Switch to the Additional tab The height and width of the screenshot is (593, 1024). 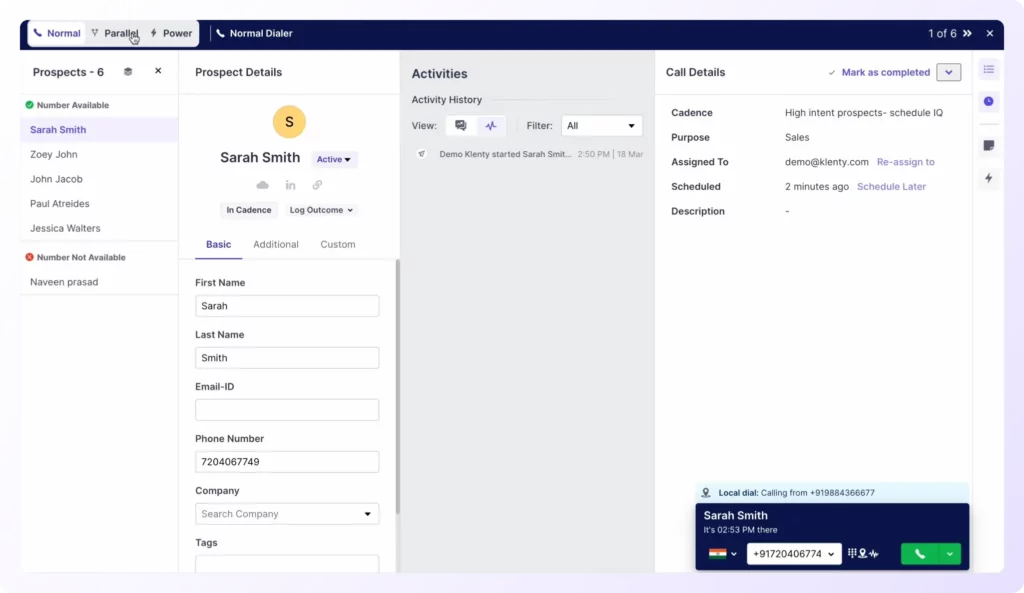pos(275,244)
